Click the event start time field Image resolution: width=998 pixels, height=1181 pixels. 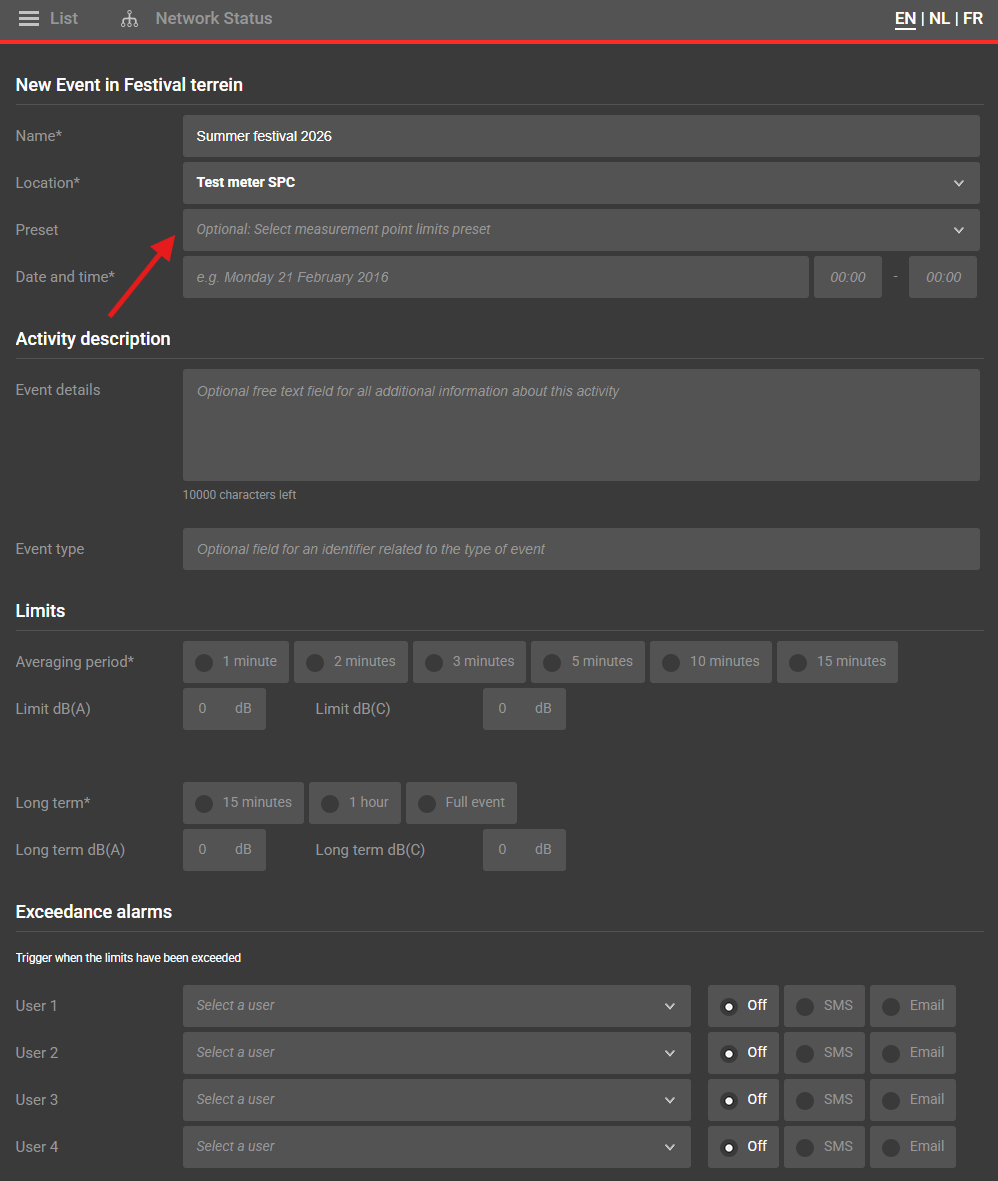pos(847,277)
